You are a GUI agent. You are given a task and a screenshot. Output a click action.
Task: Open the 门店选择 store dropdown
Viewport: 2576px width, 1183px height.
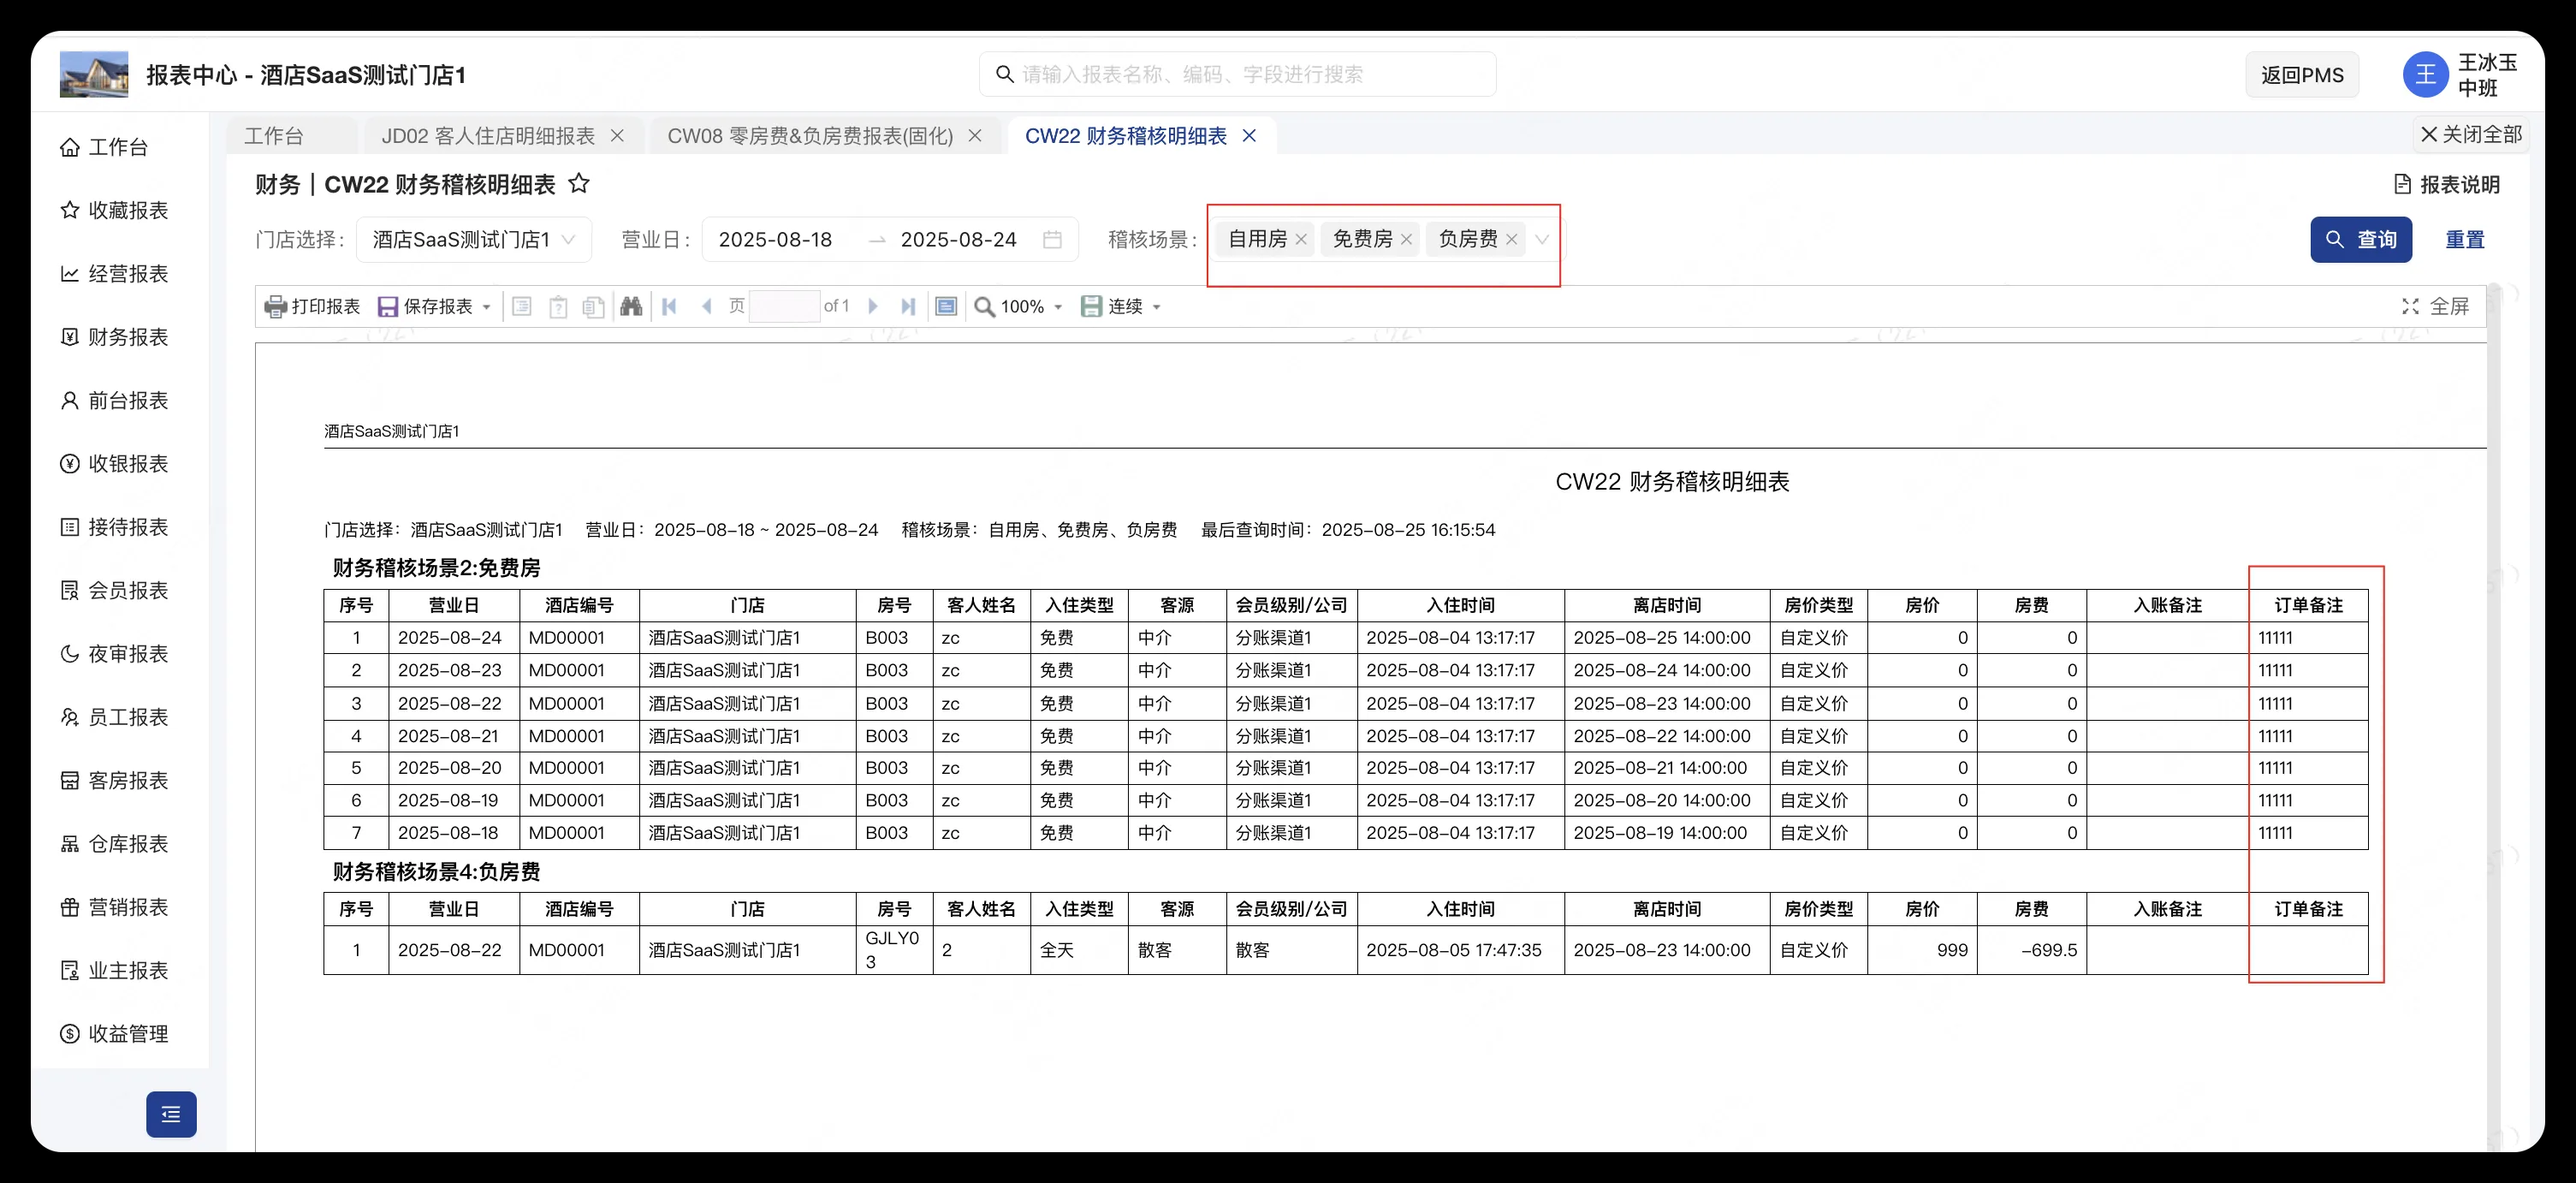tap(474, 239)
